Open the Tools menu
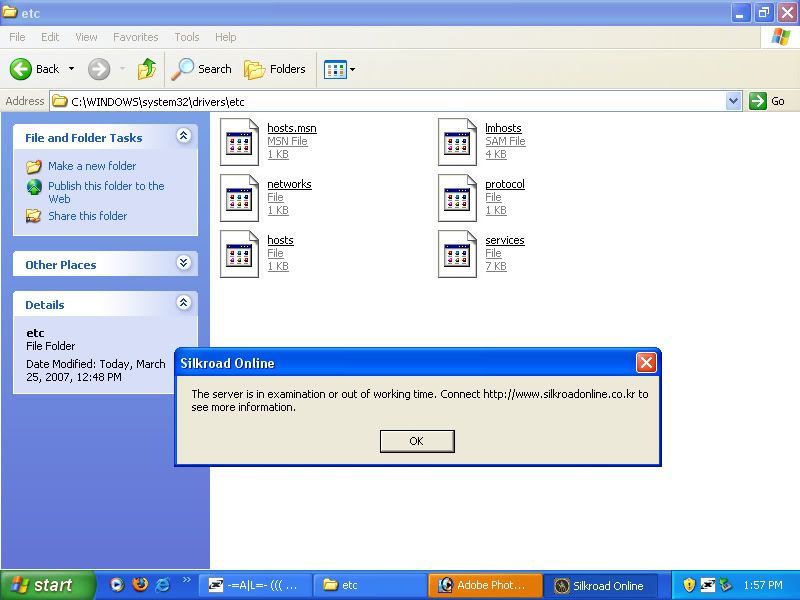Image resolution: width=800 pixels, height=600 pixels. [187, 37]
